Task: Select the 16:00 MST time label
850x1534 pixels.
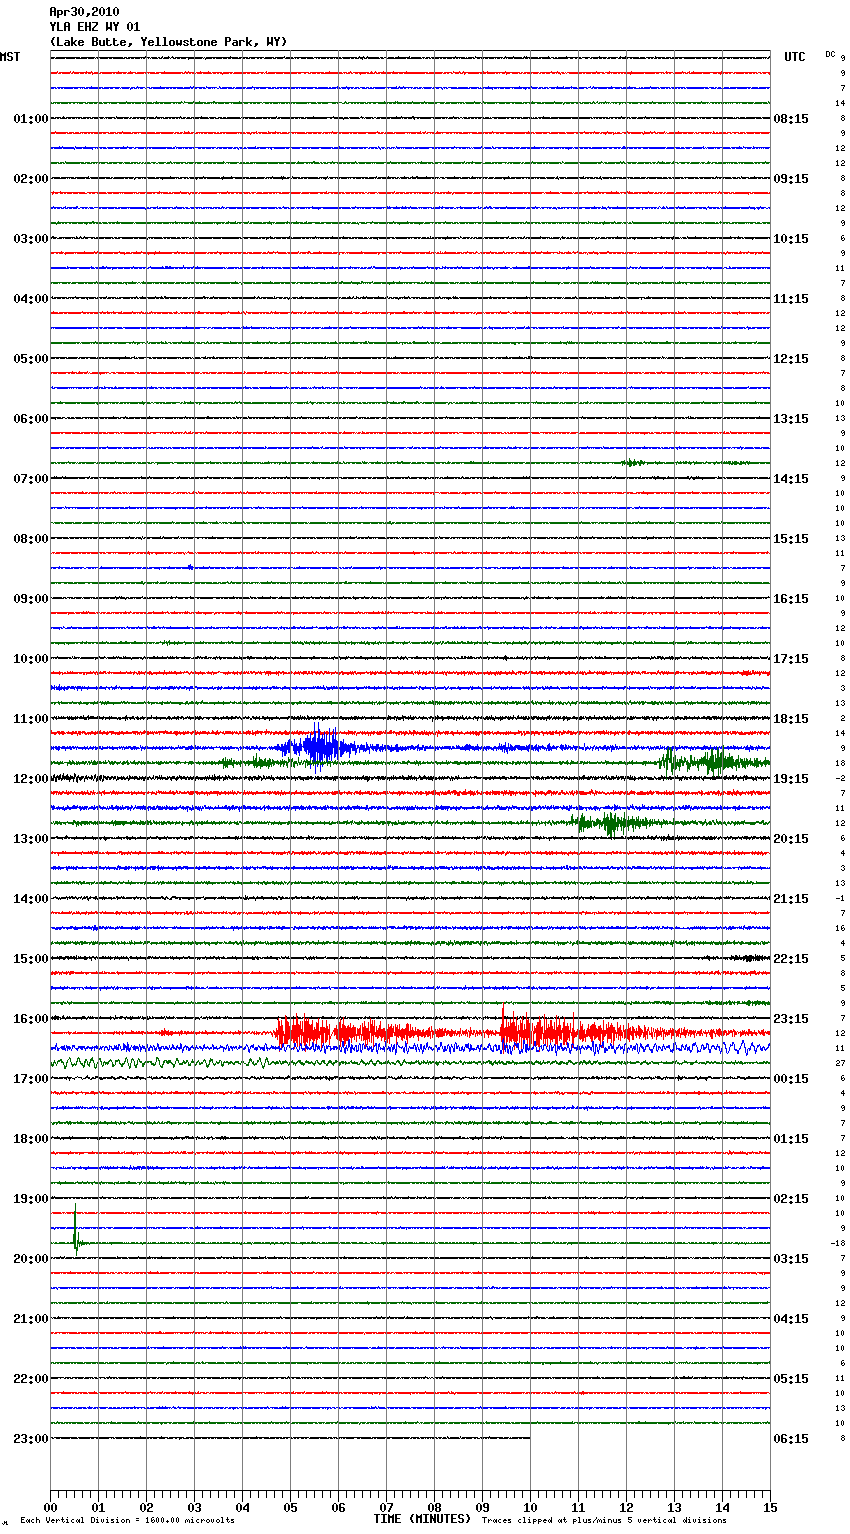Action: coord(30,1019)
